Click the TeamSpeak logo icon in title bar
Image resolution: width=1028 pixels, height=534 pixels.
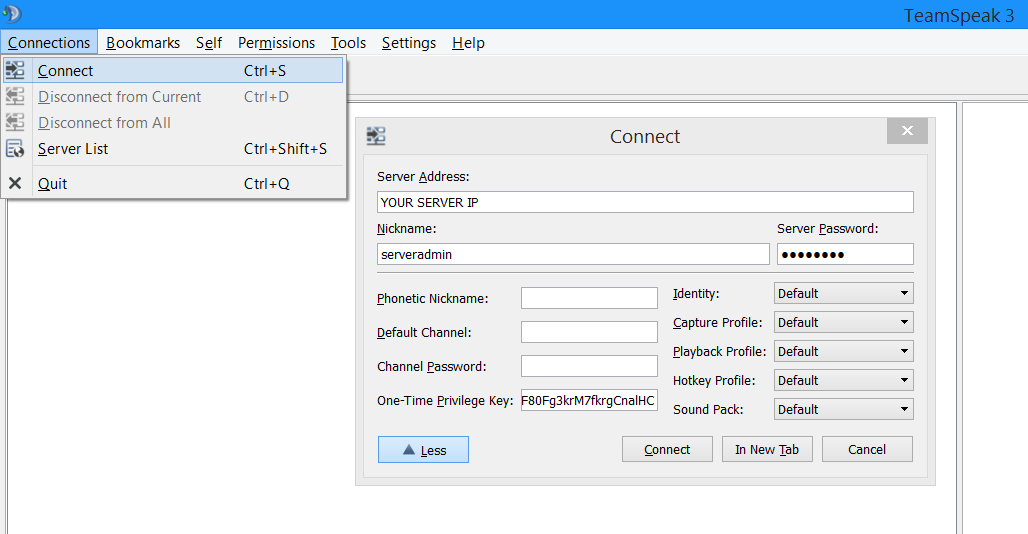12,13
